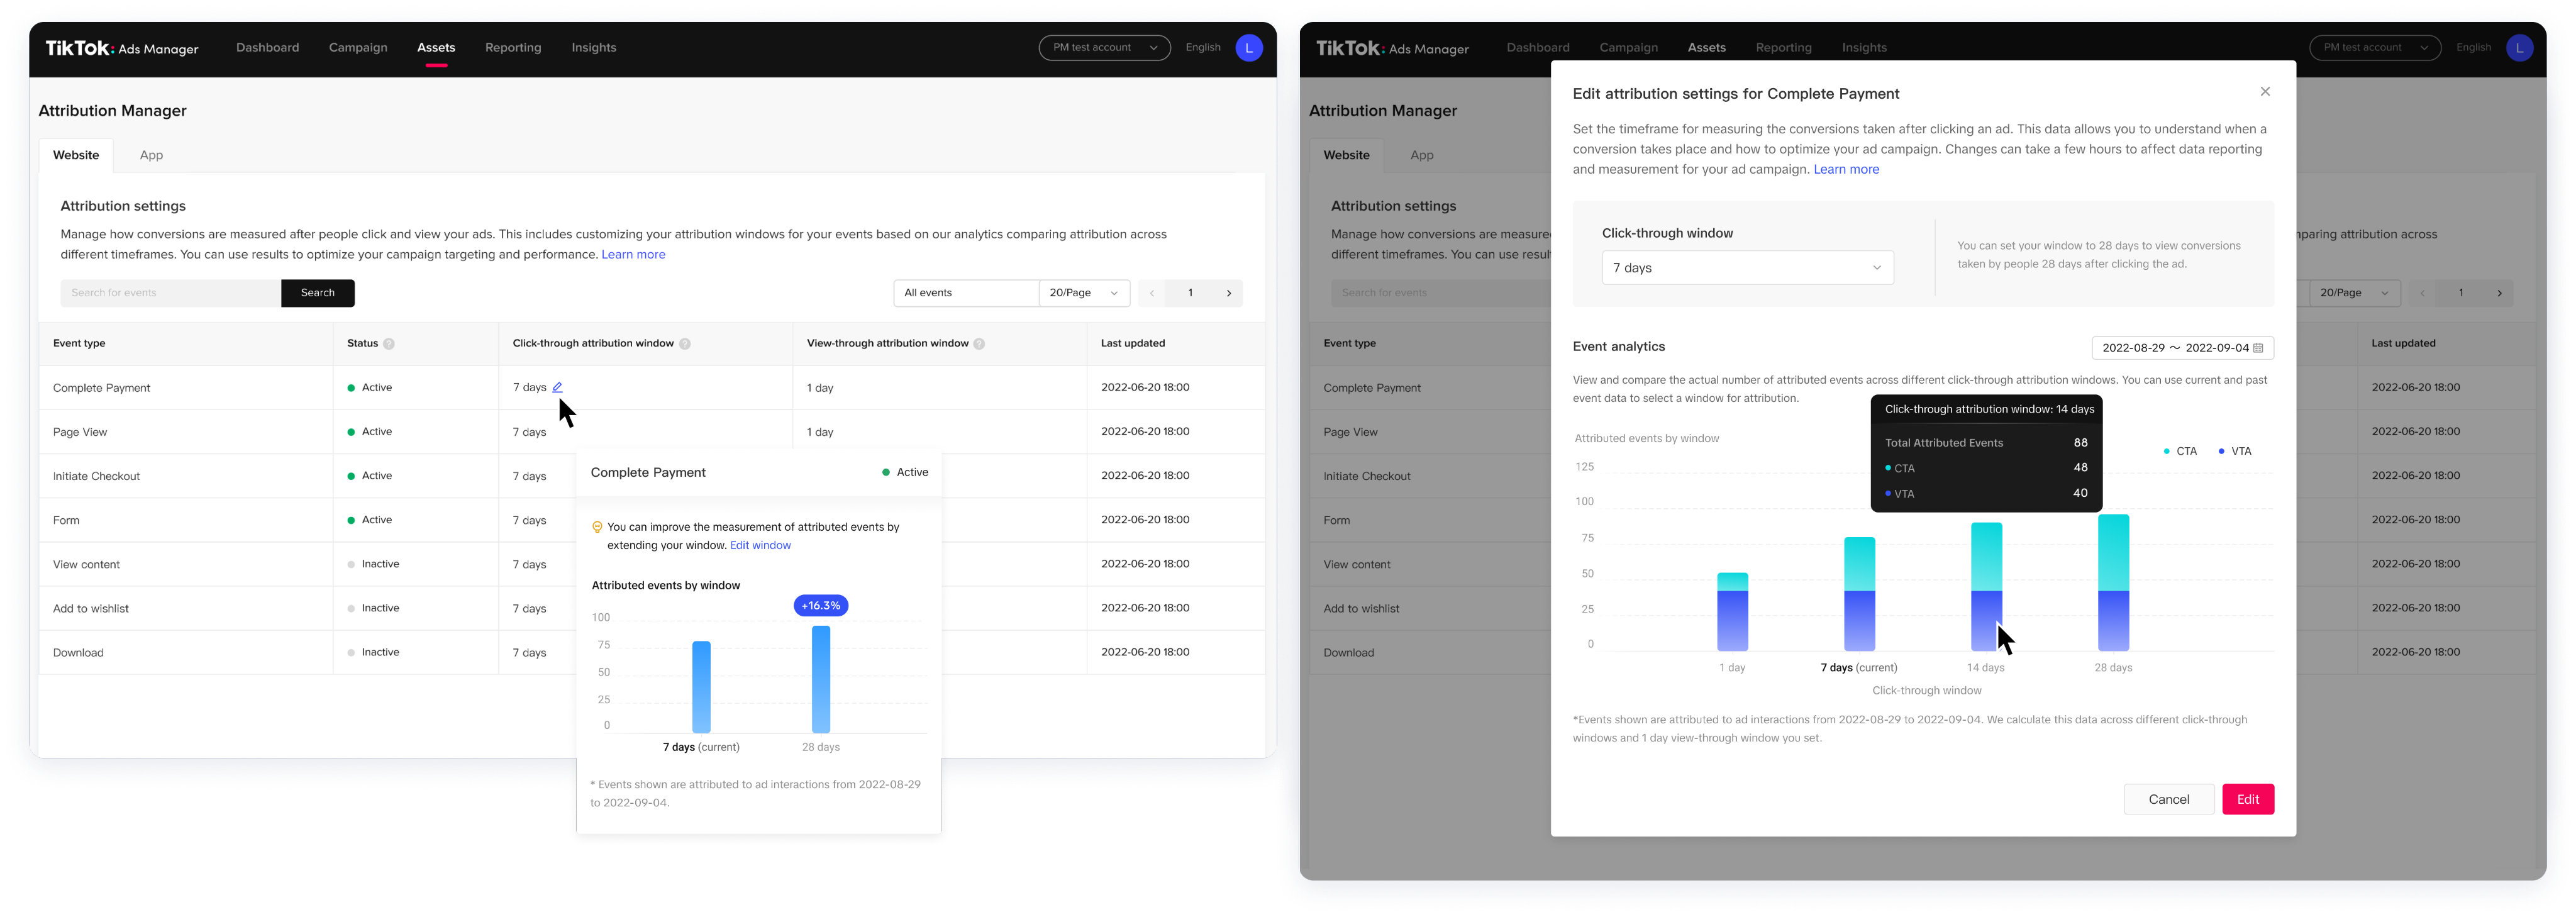2576x917 pixels.
Task: Open the Reporting menu in left navbar
Action: [x=513, y=48]
